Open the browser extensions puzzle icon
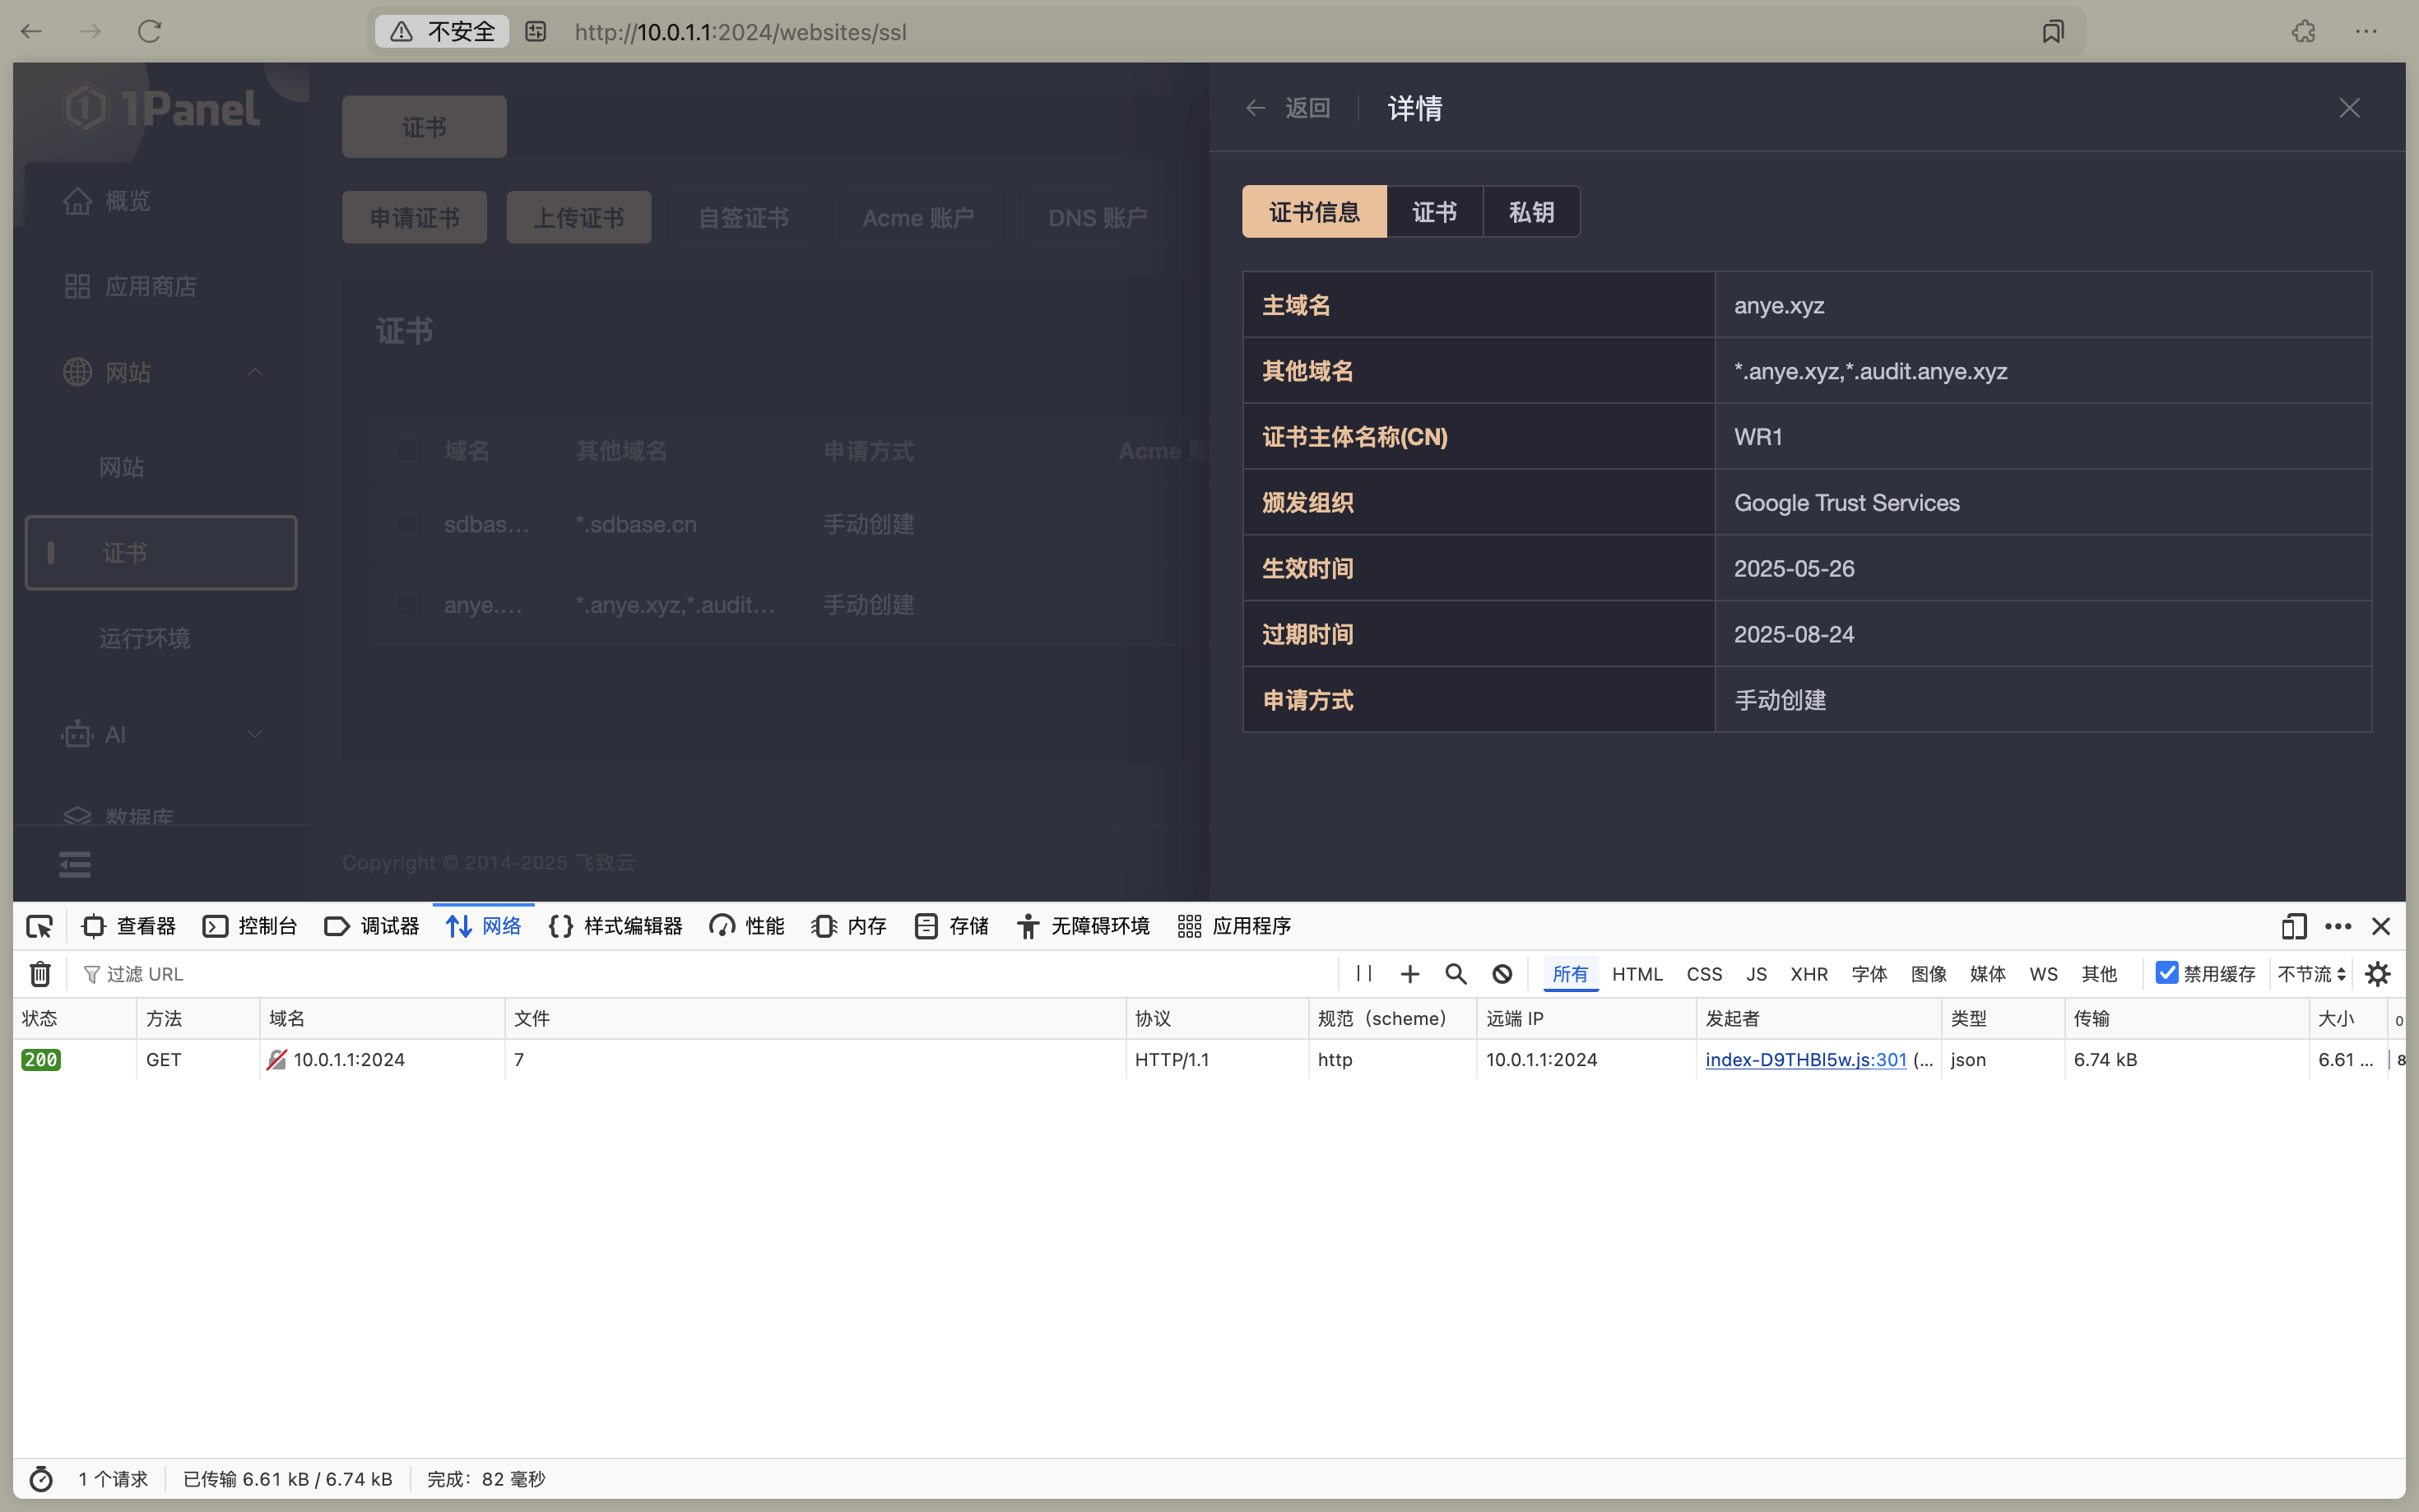 tap(2304, 31)
